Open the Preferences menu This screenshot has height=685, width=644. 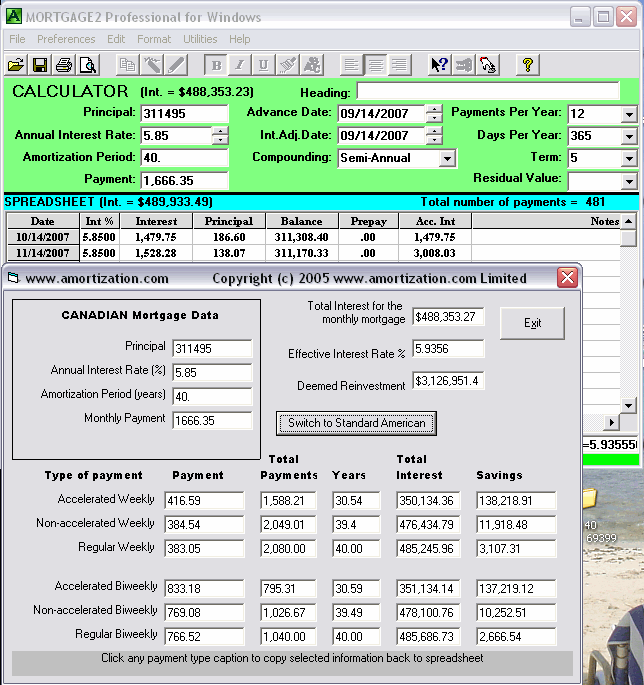pyautogui.click(x=66, y=39)
